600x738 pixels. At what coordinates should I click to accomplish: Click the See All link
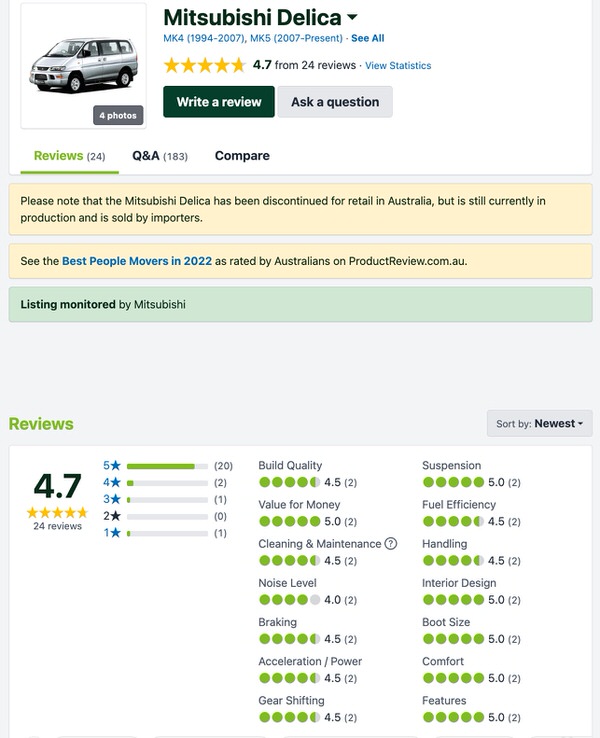point(368,38)
